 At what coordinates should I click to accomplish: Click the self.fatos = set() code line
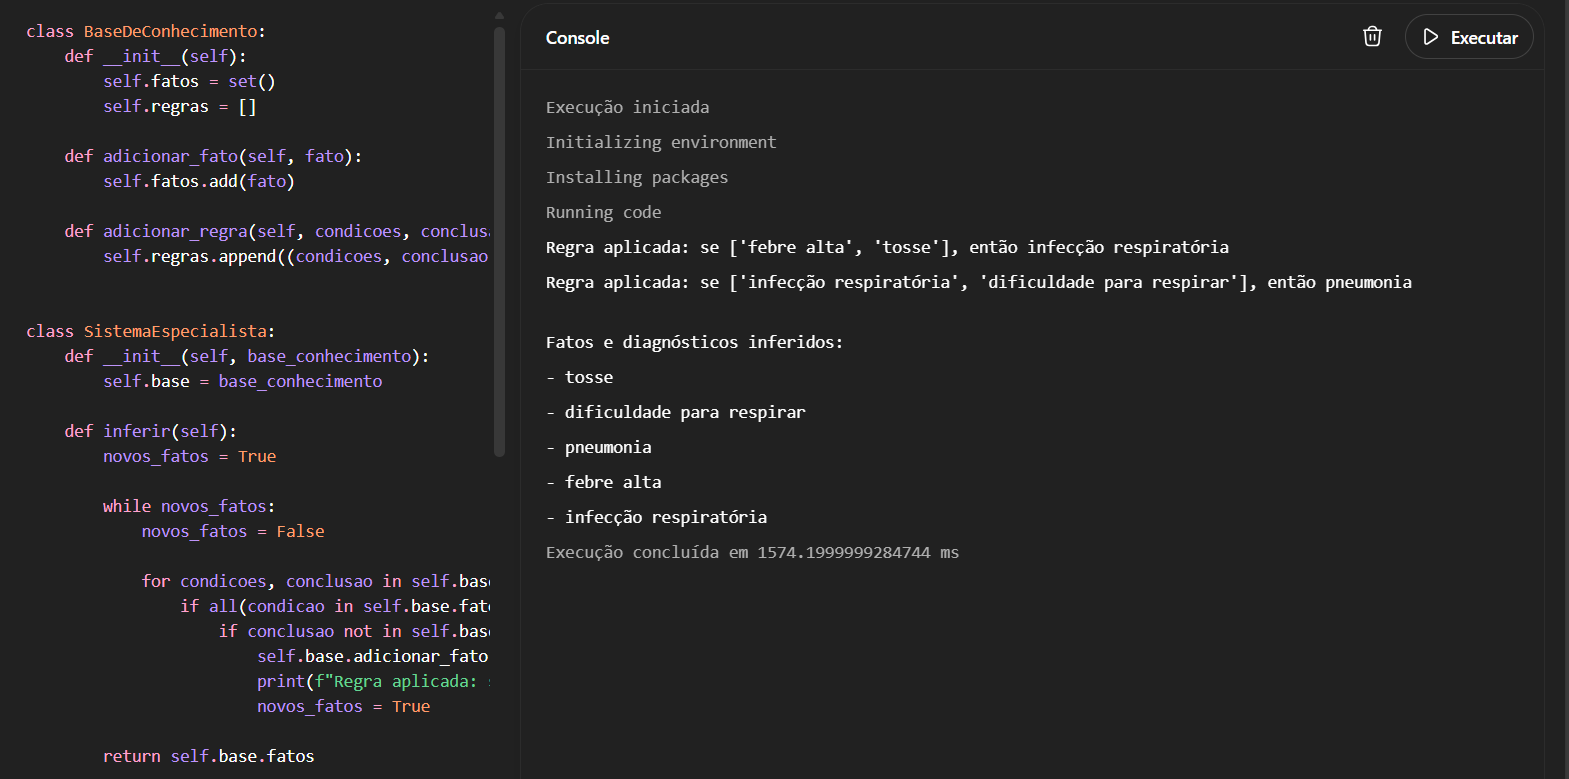(x=189, y=82)
